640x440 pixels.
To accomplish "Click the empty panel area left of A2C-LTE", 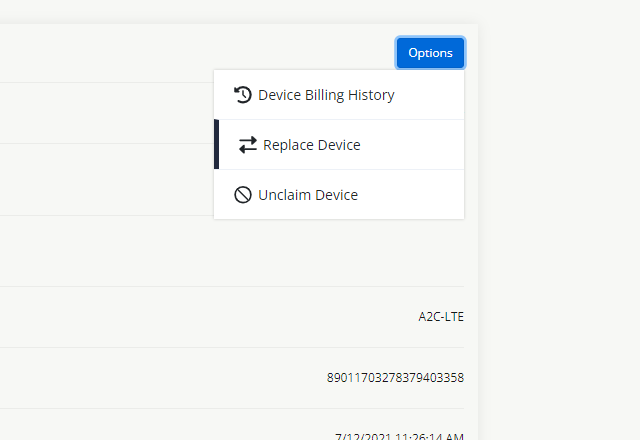I will point(200,317).
